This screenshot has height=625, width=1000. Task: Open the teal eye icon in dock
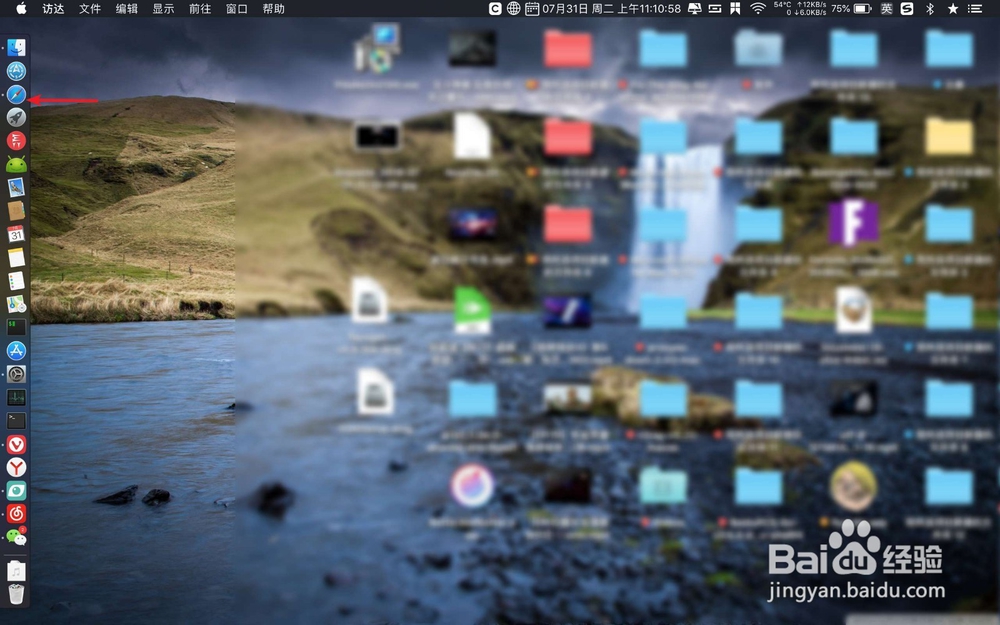(x=16, y=490)
